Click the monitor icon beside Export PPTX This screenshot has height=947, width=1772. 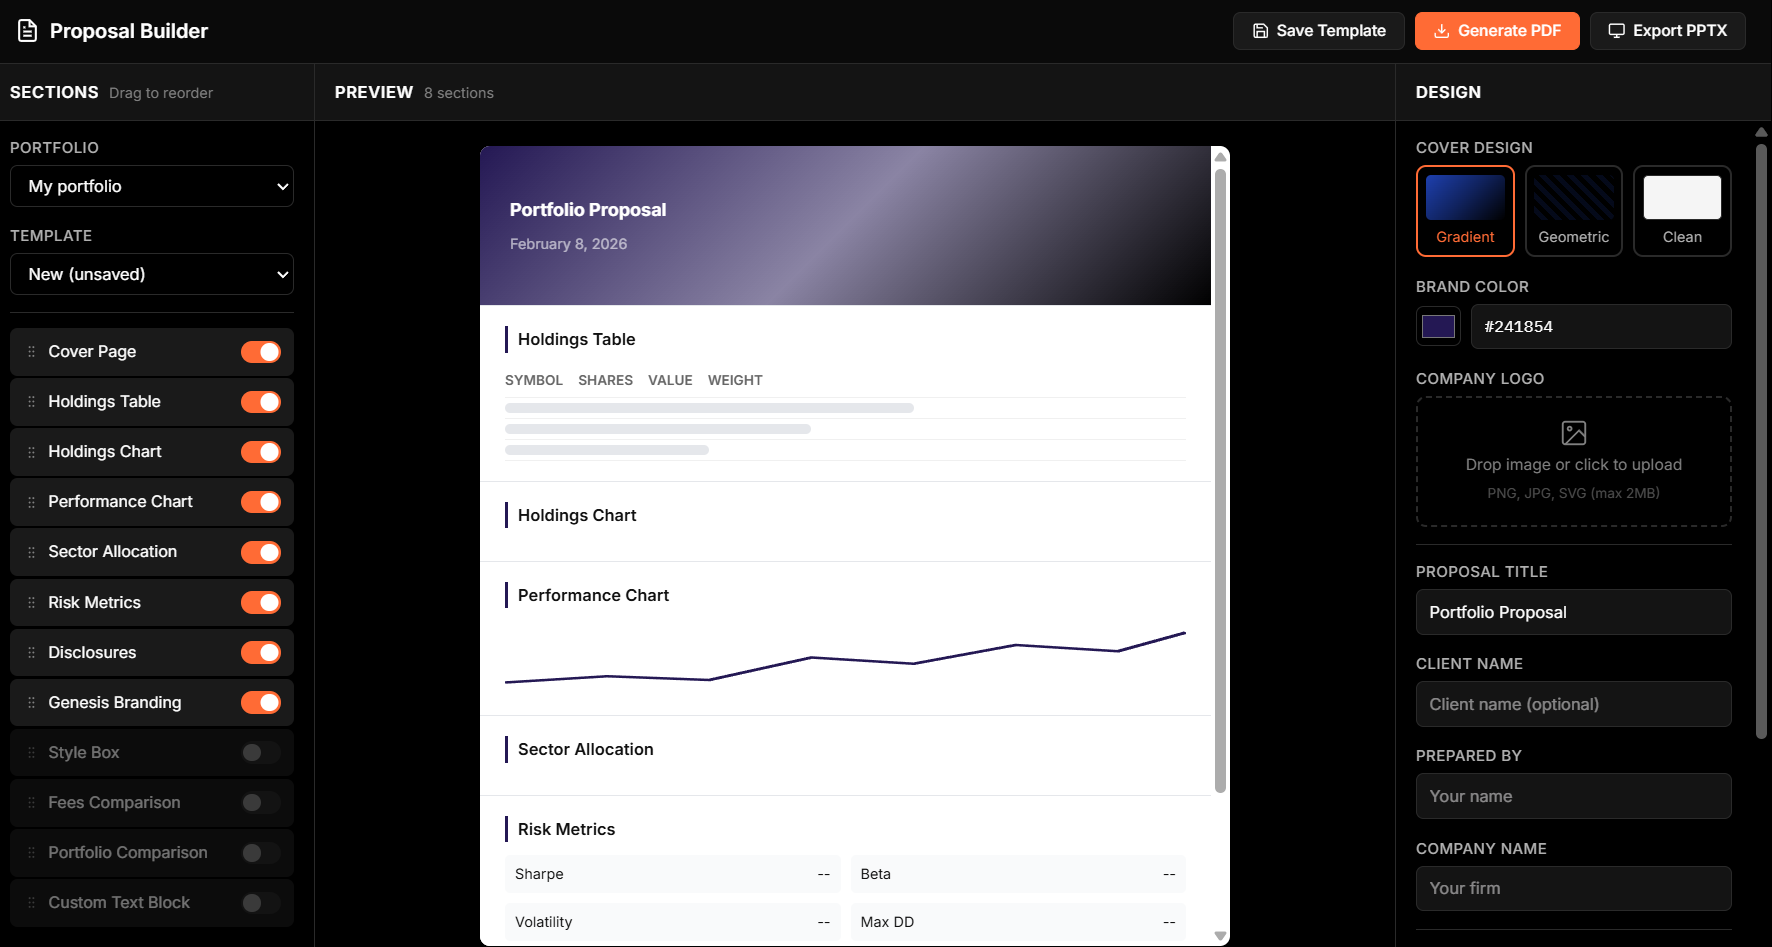1616,30
